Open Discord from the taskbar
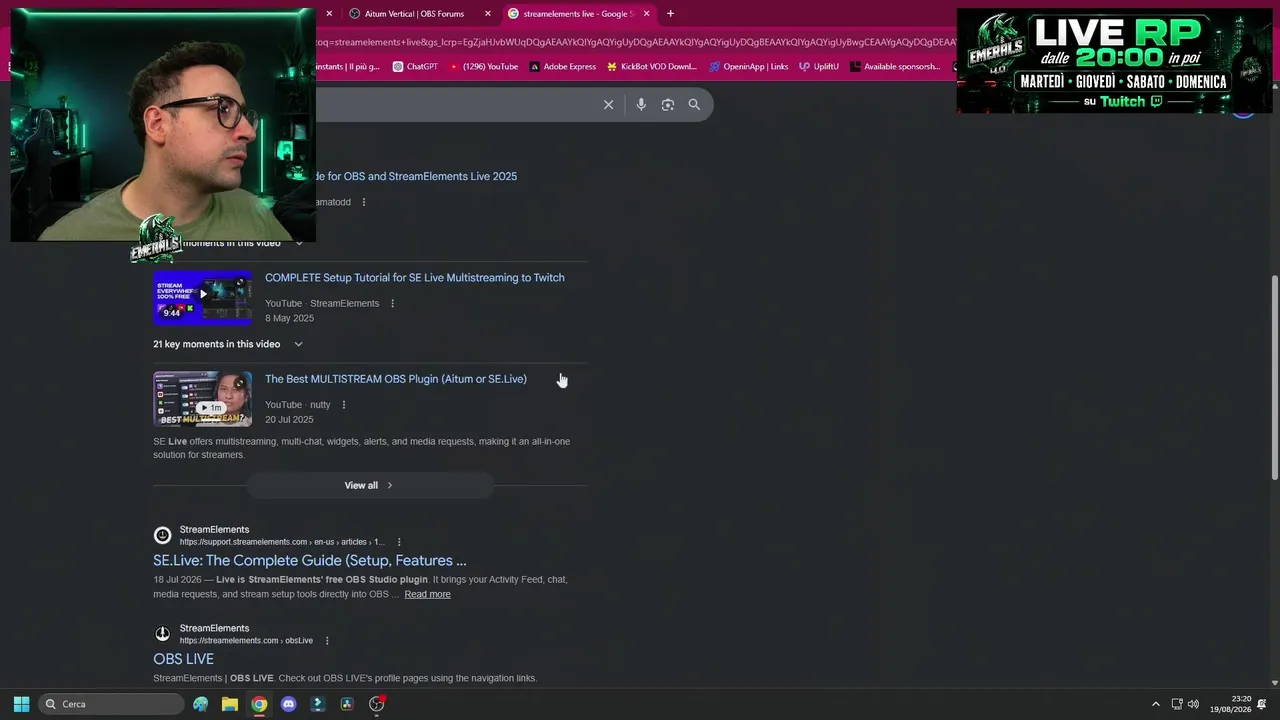Image resolution: width=1280 pixels, height=720 pixels. pos(289,704)
